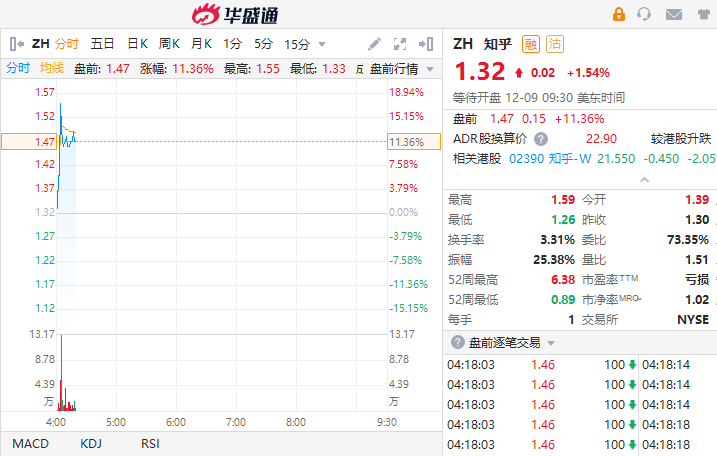The image size is (717, 456).
Task: Open the MACD indicator tab
Action: coord(30,444)
